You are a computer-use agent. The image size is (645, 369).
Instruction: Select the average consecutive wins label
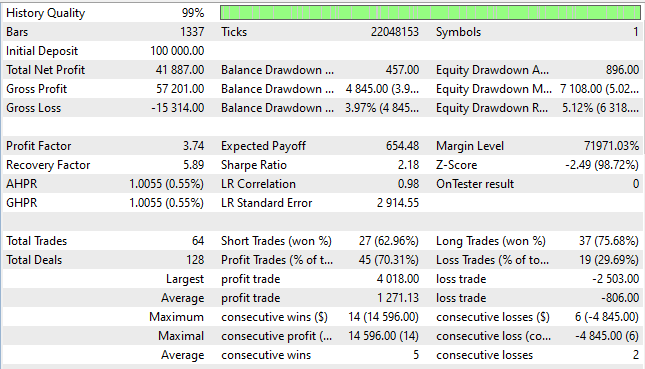point(266,355)
